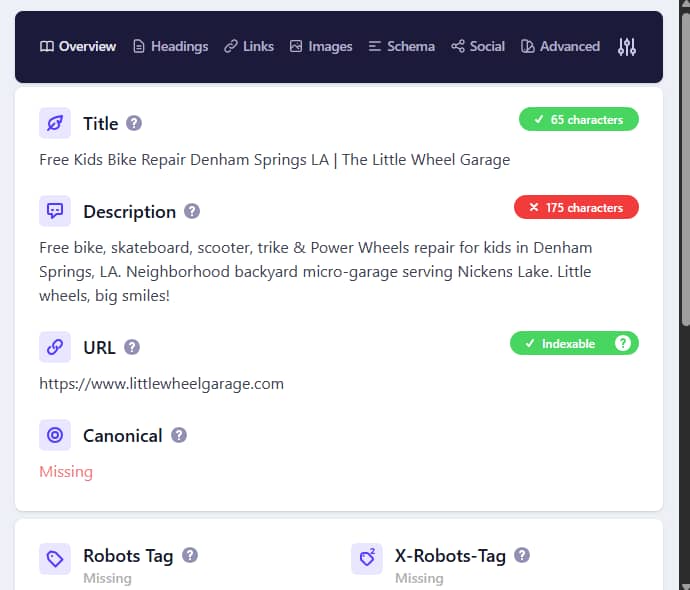Click the Title rocket icon
690x590 pixels.
pos(55,123)
